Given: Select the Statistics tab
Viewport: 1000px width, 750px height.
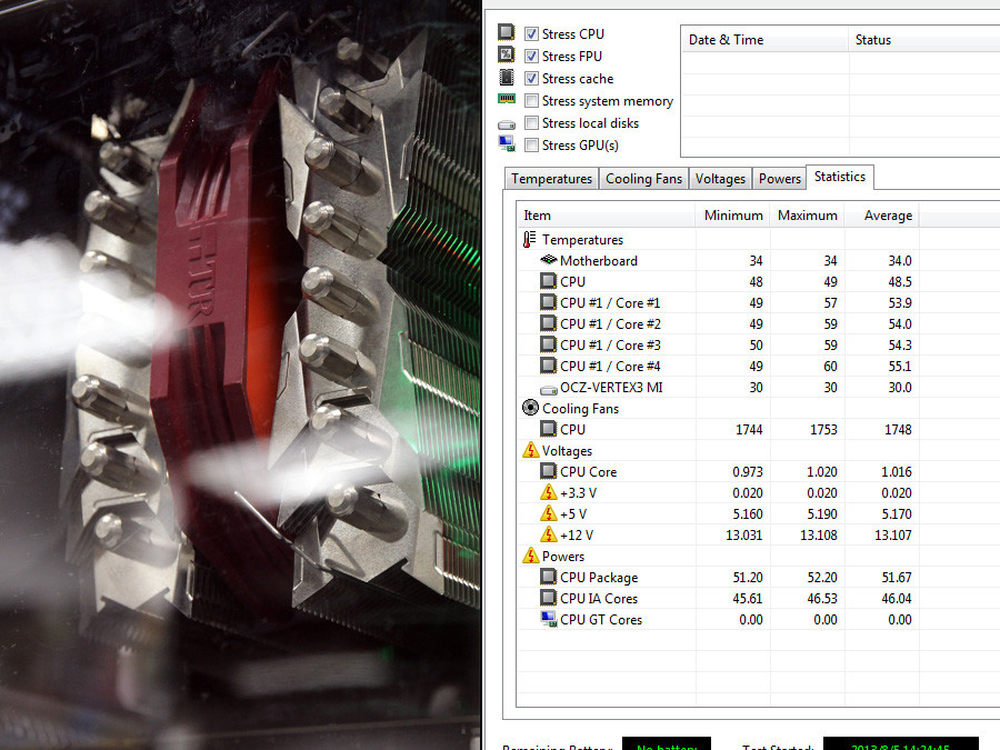Looking at the screenshot, I should coord(840,177).
